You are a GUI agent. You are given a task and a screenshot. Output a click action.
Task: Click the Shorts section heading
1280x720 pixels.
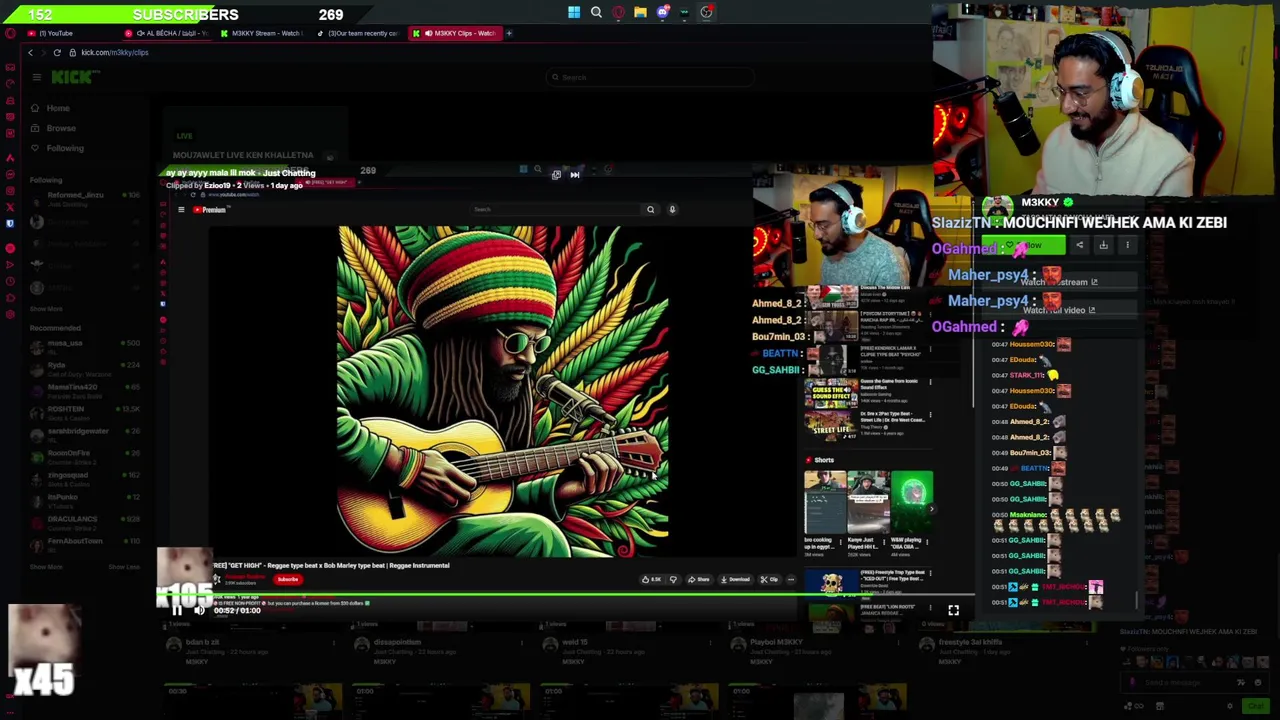point(823,460)
